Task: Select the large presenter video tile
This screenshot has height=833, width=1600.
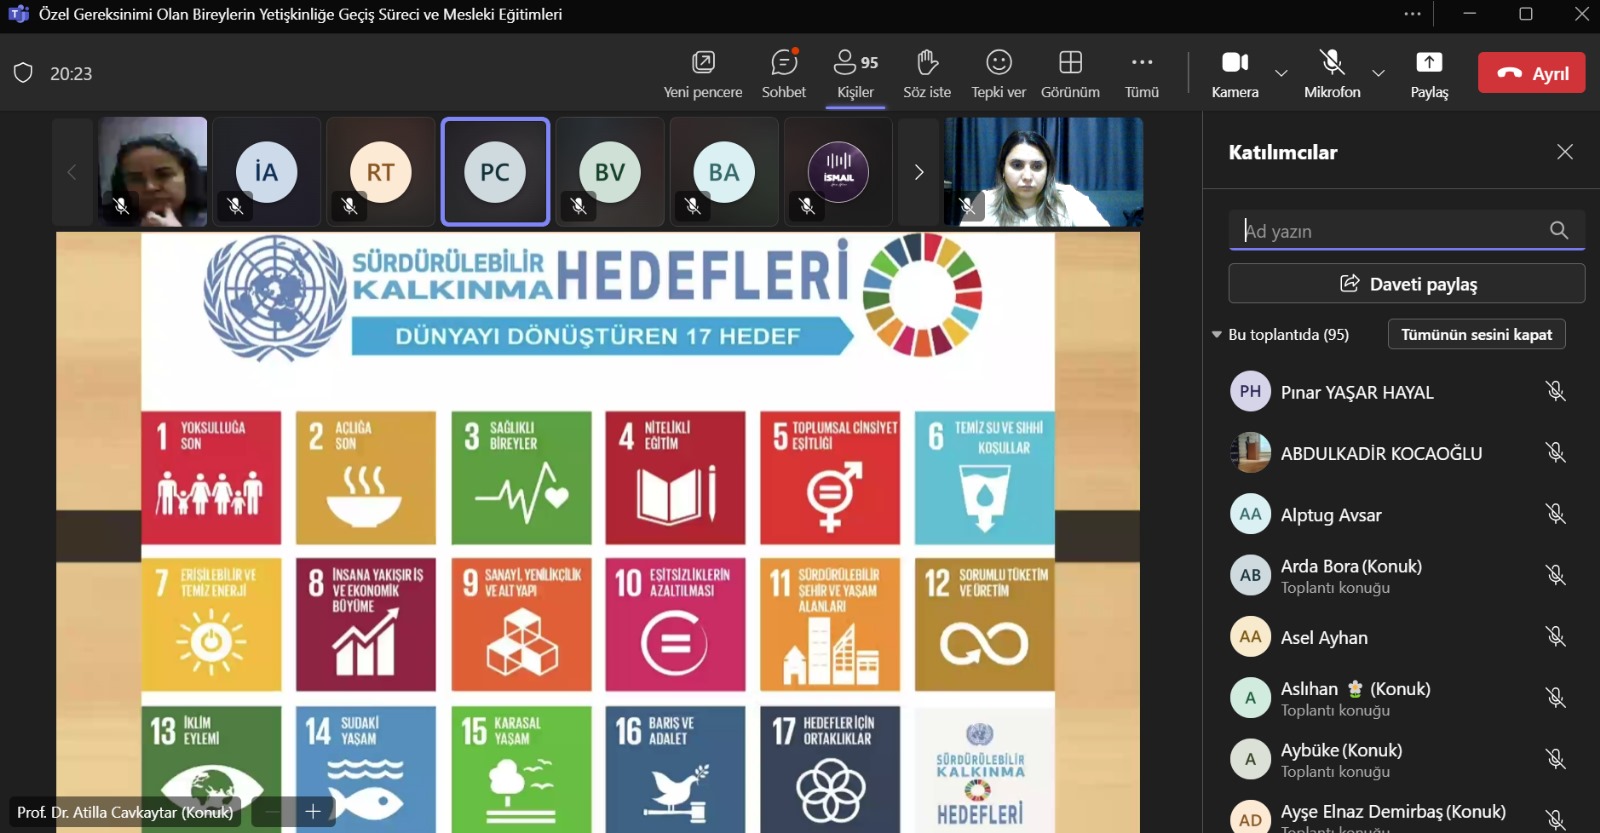Action: [x=1043, y=172]
